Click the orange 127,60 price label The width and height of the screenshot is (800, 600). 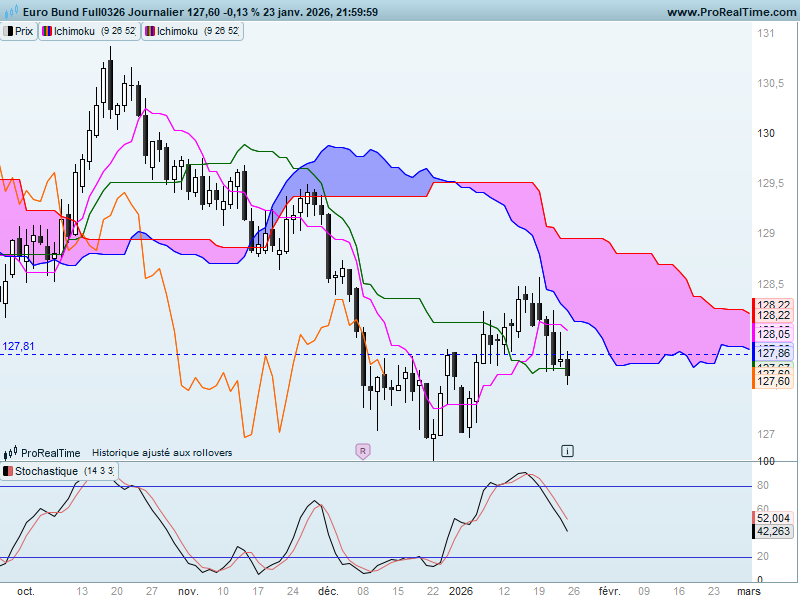[x=773, y=382]
